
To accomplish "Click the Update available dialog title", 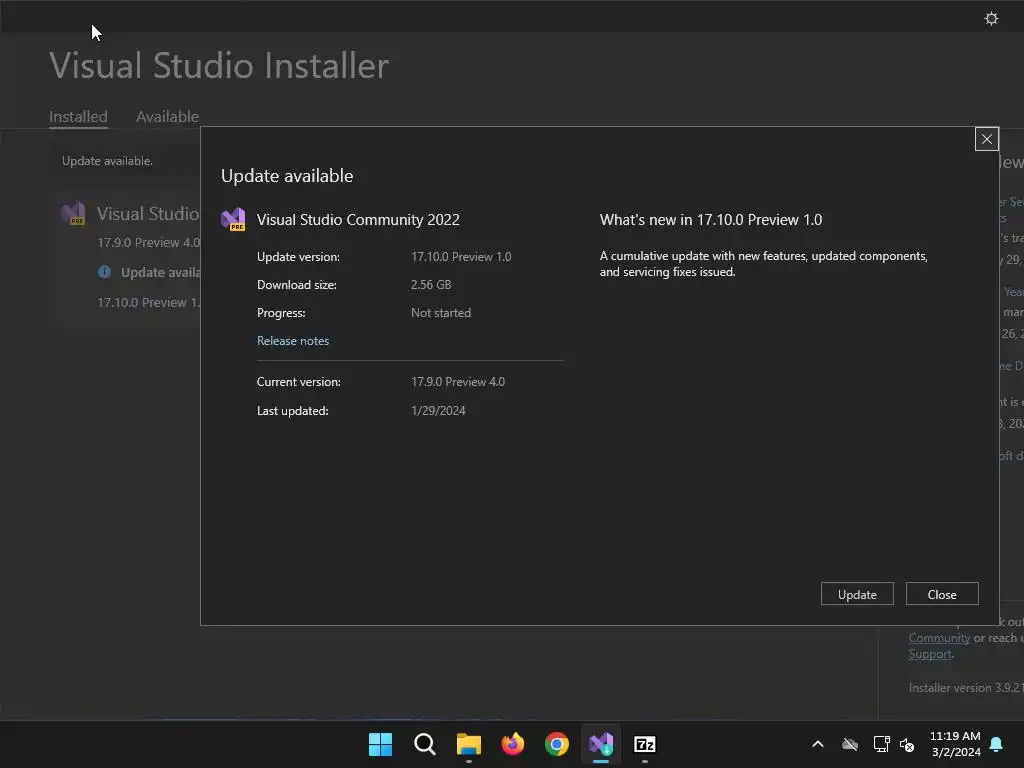I will 287,176.
